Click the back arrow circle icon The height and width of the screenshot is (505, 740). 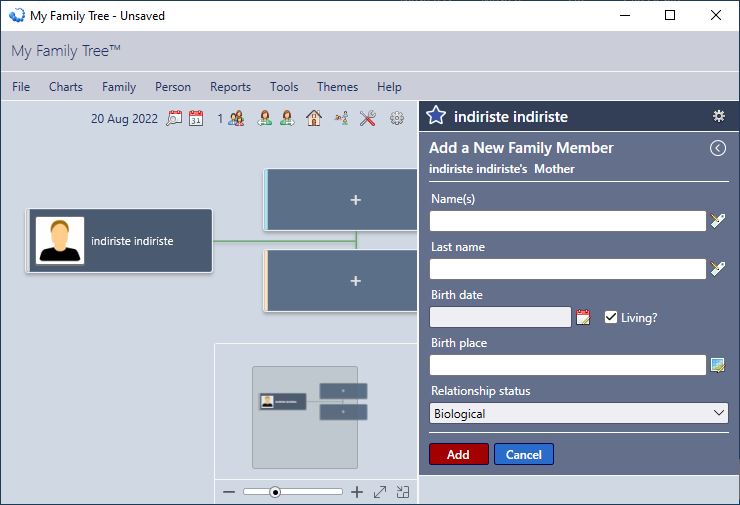click(718, 148)
